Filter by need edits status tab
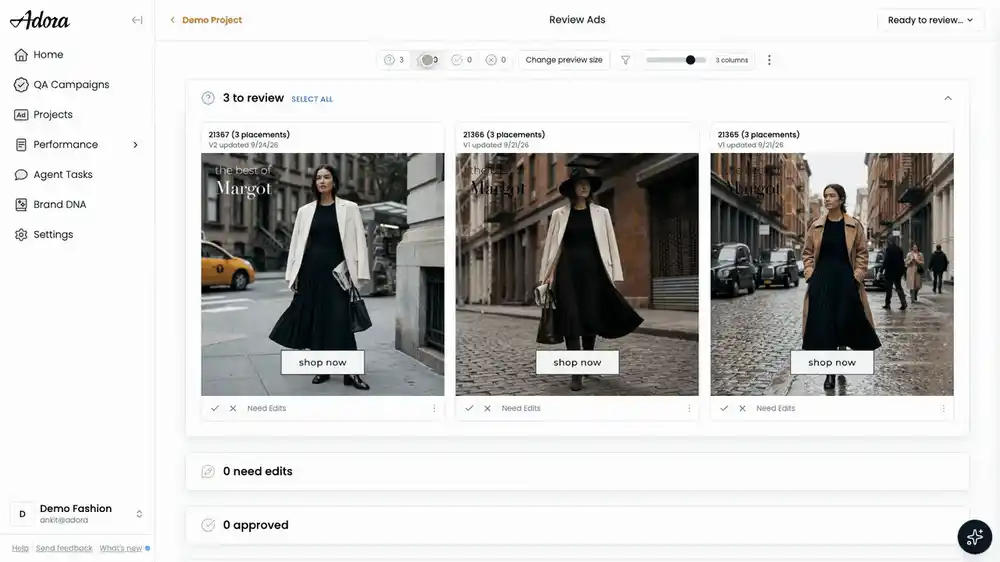Image resolution: width=1000 pixels, height=562 pixels. [x=428, y=60]
